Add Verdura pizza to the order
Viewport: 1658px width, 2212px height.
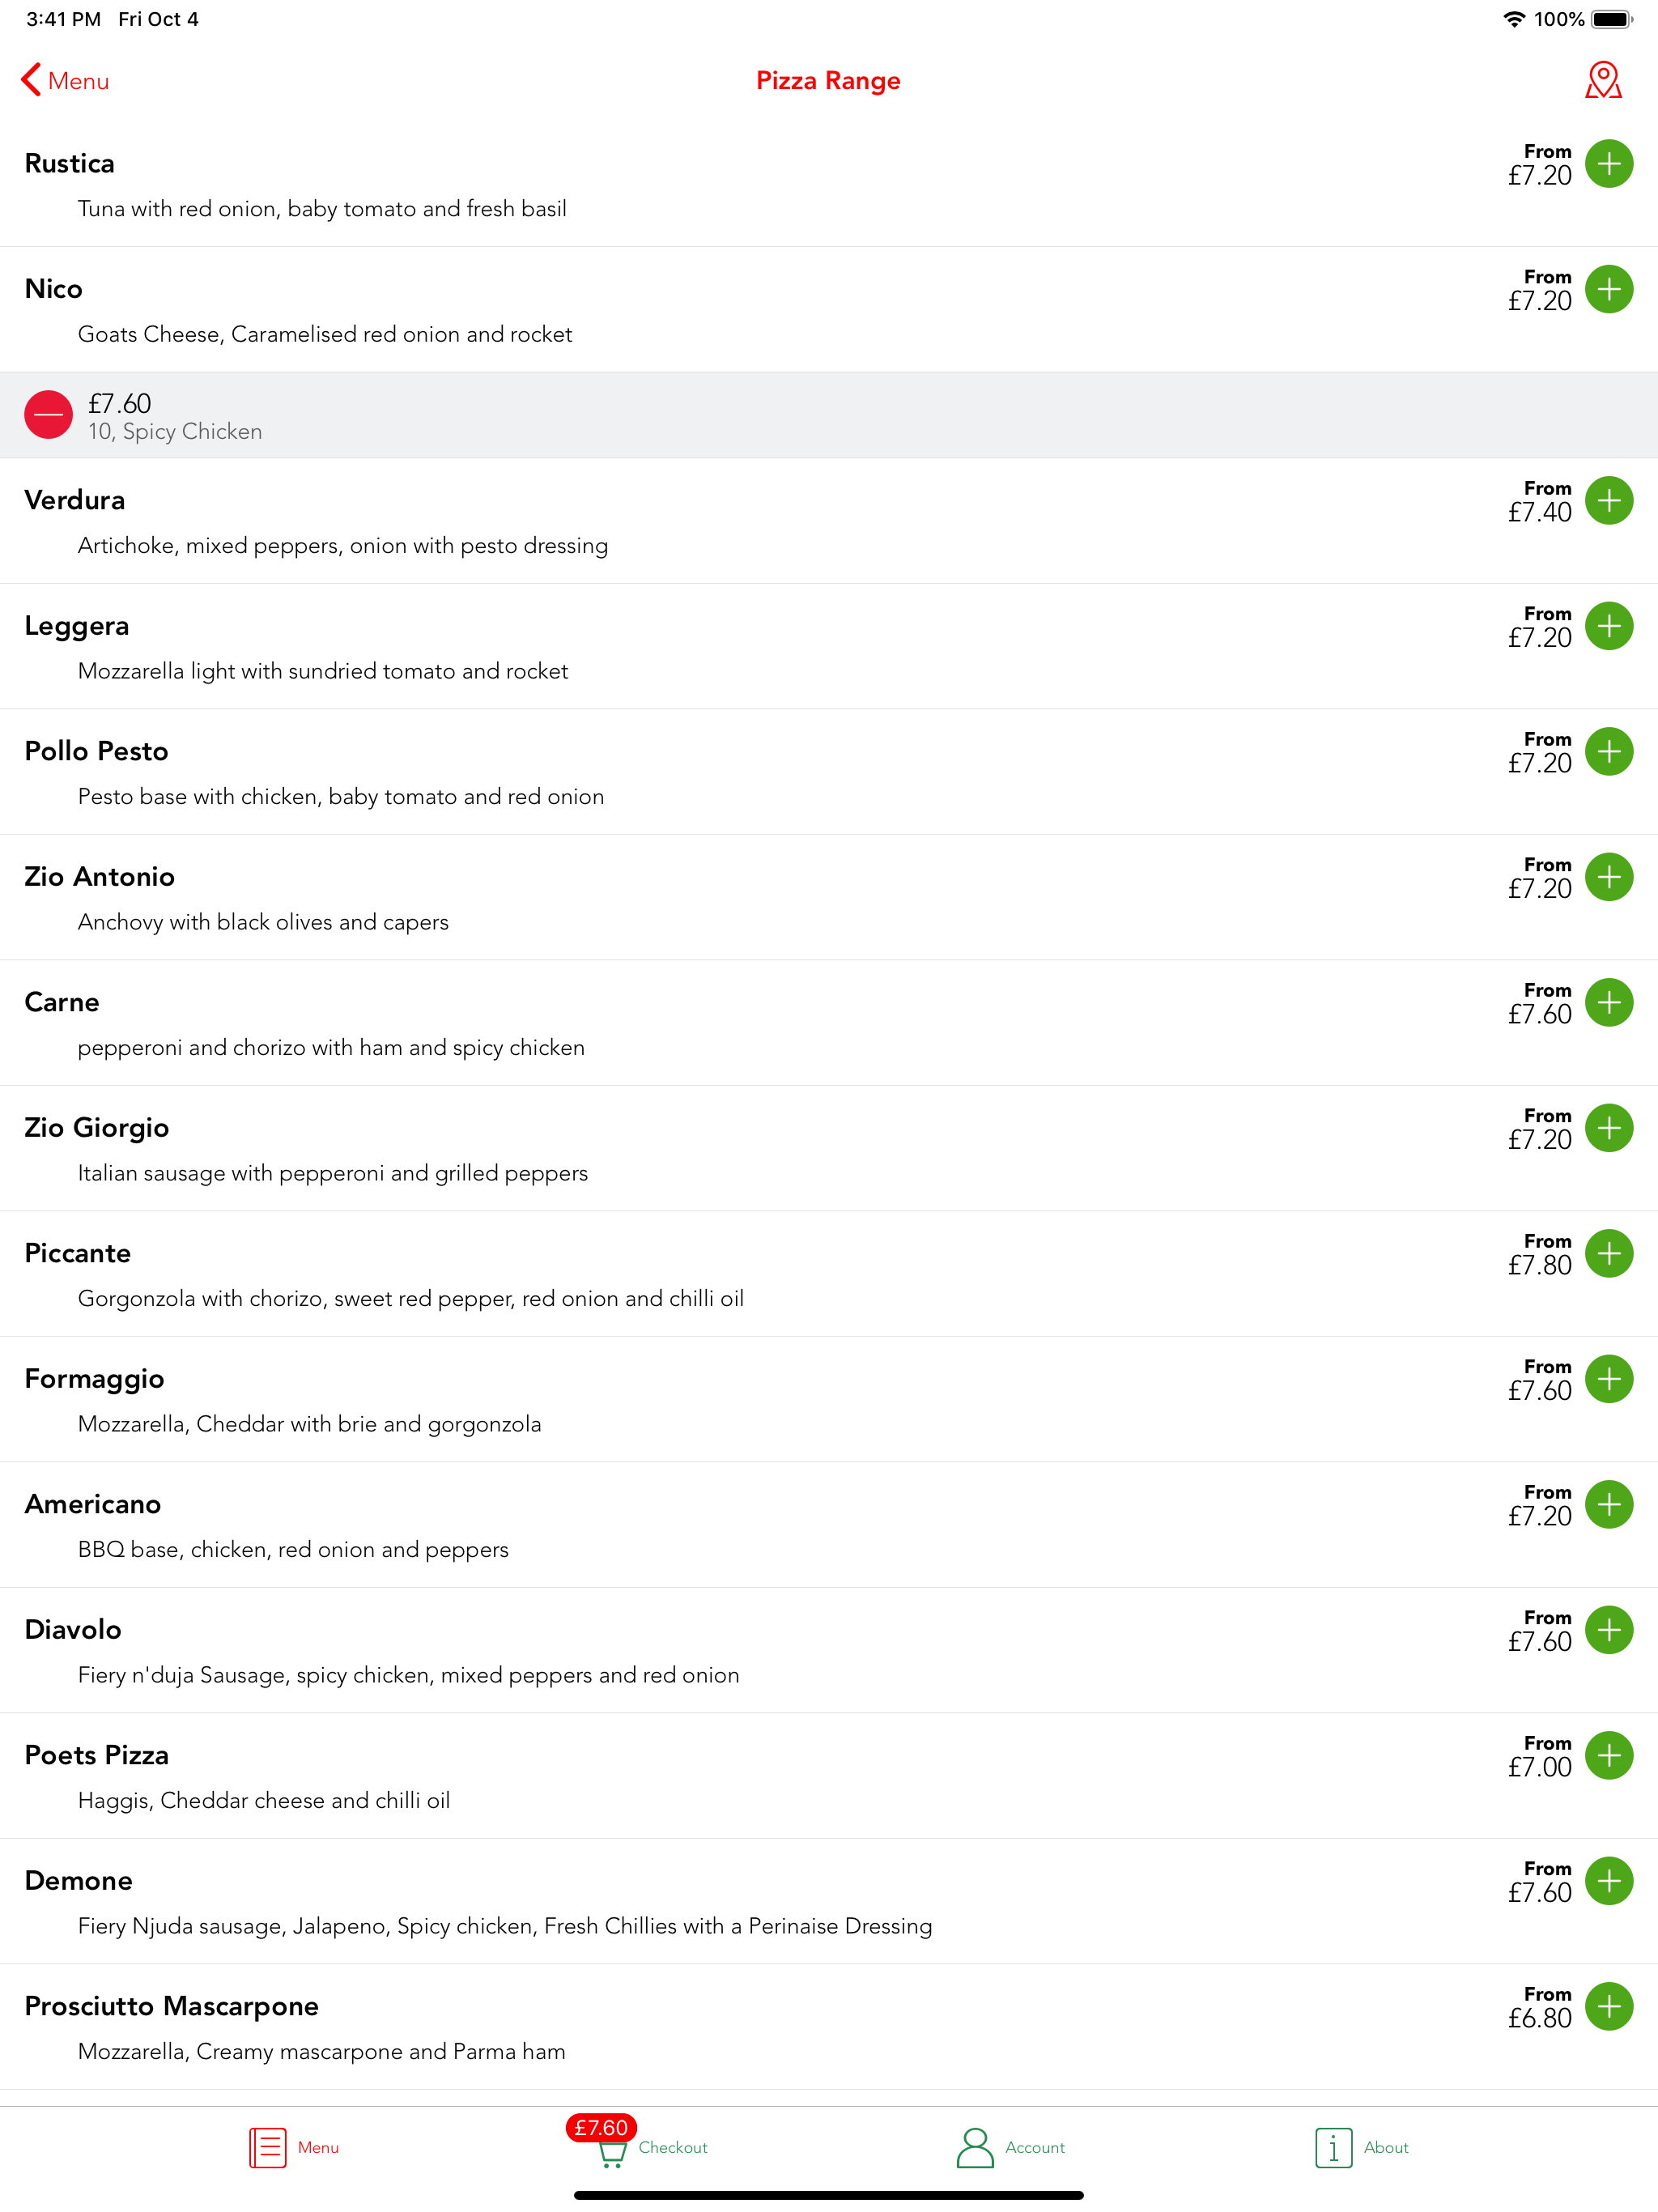point(1609,500)
